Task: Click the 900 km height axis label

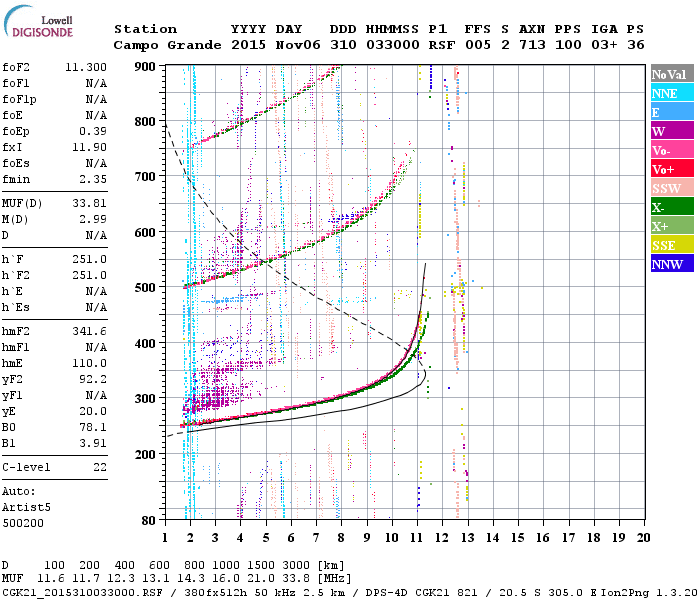Action: (145, 67)
